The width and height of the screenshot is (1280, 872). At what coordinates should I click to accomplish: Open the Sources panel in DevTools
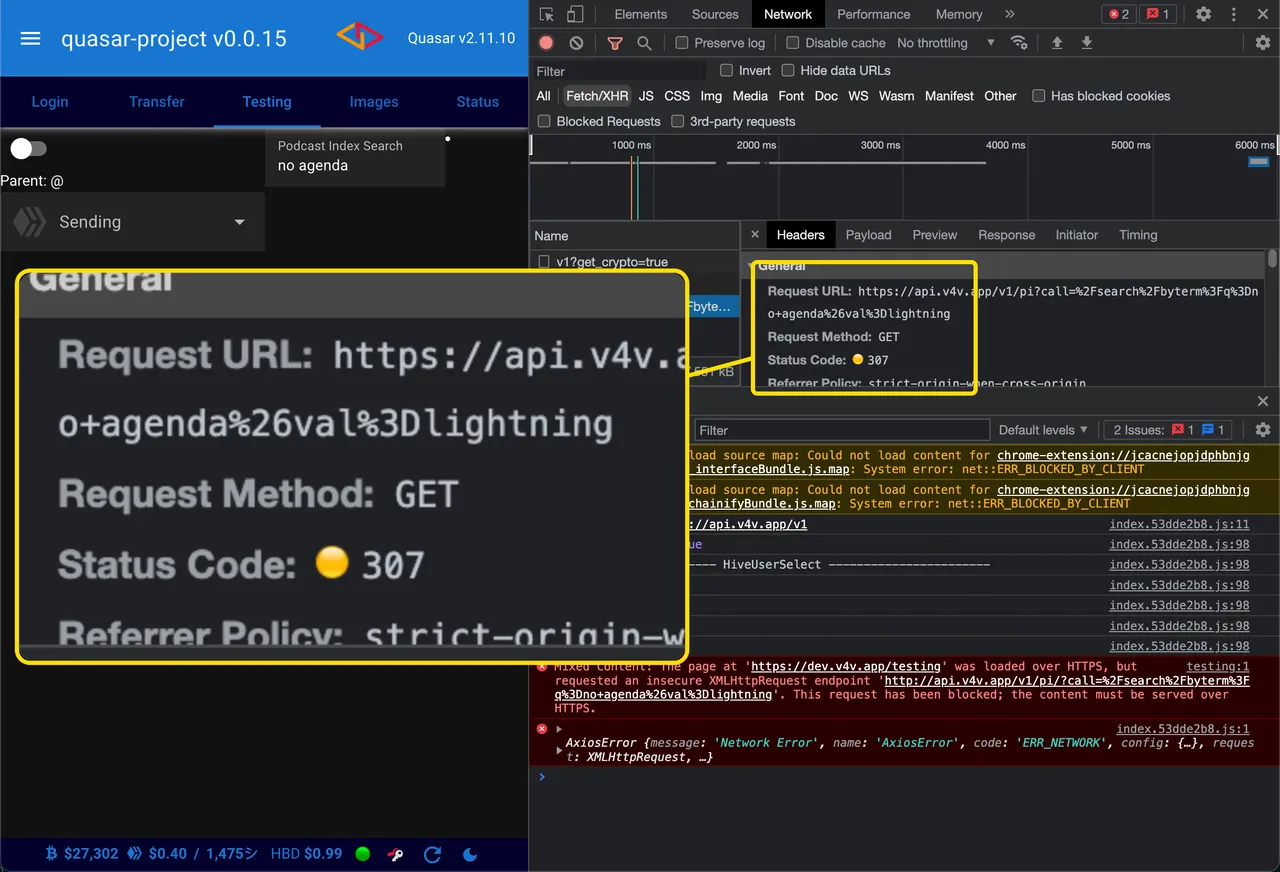715,14
